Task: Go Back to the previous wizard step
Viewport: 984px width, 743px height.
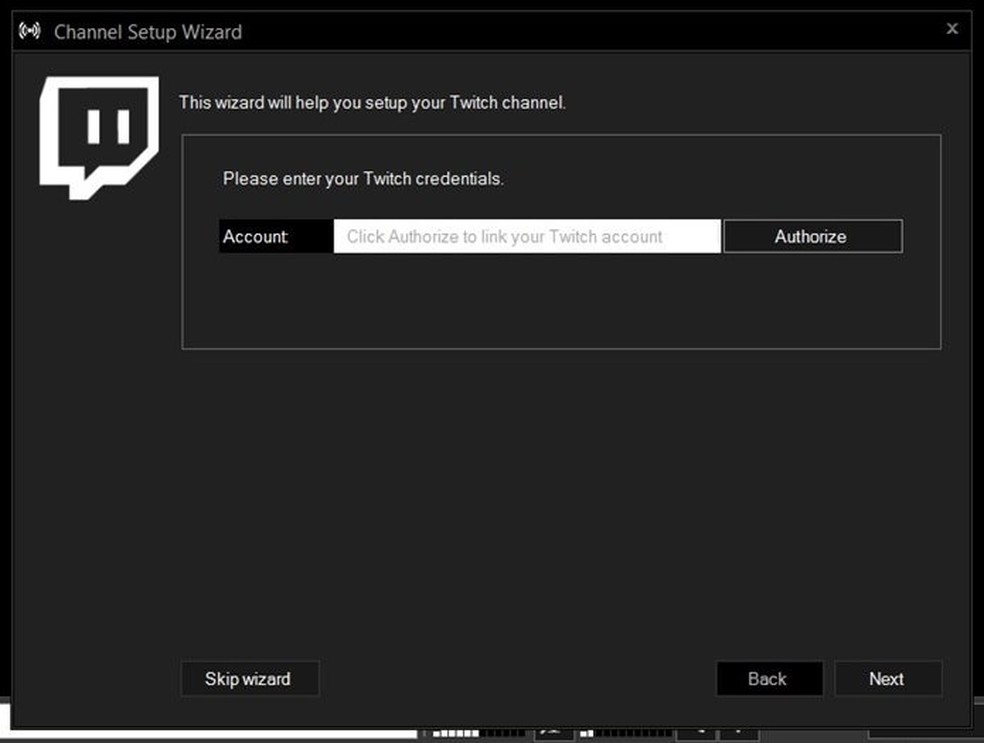Action: coord(769,678)
